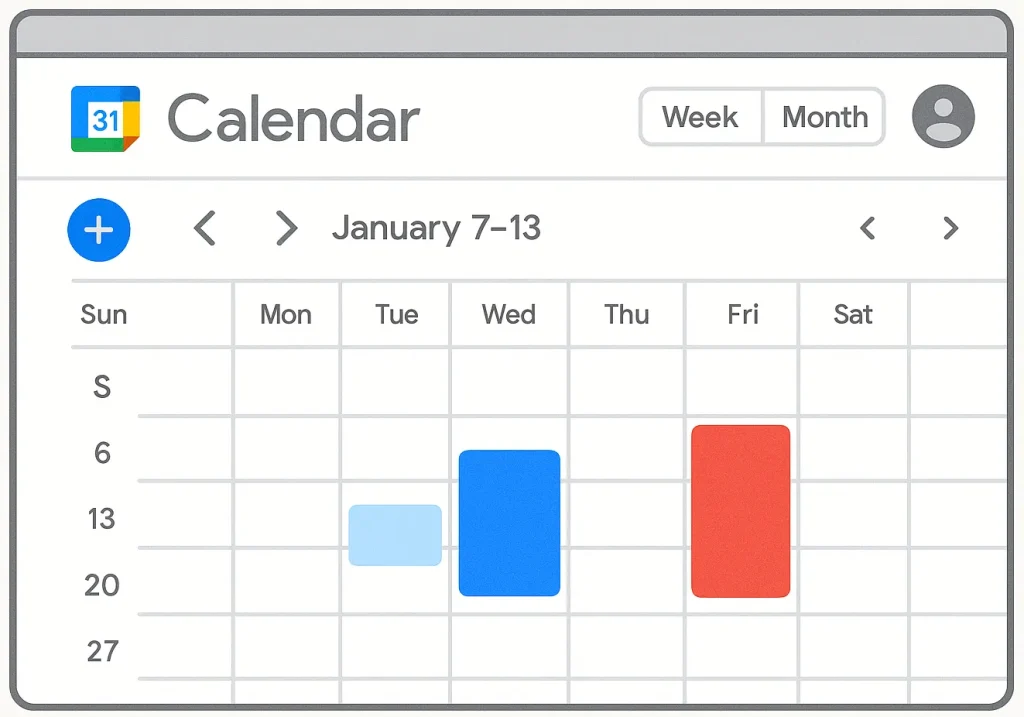
Task: Go to next week with right chevron
Action: (286, 229)
